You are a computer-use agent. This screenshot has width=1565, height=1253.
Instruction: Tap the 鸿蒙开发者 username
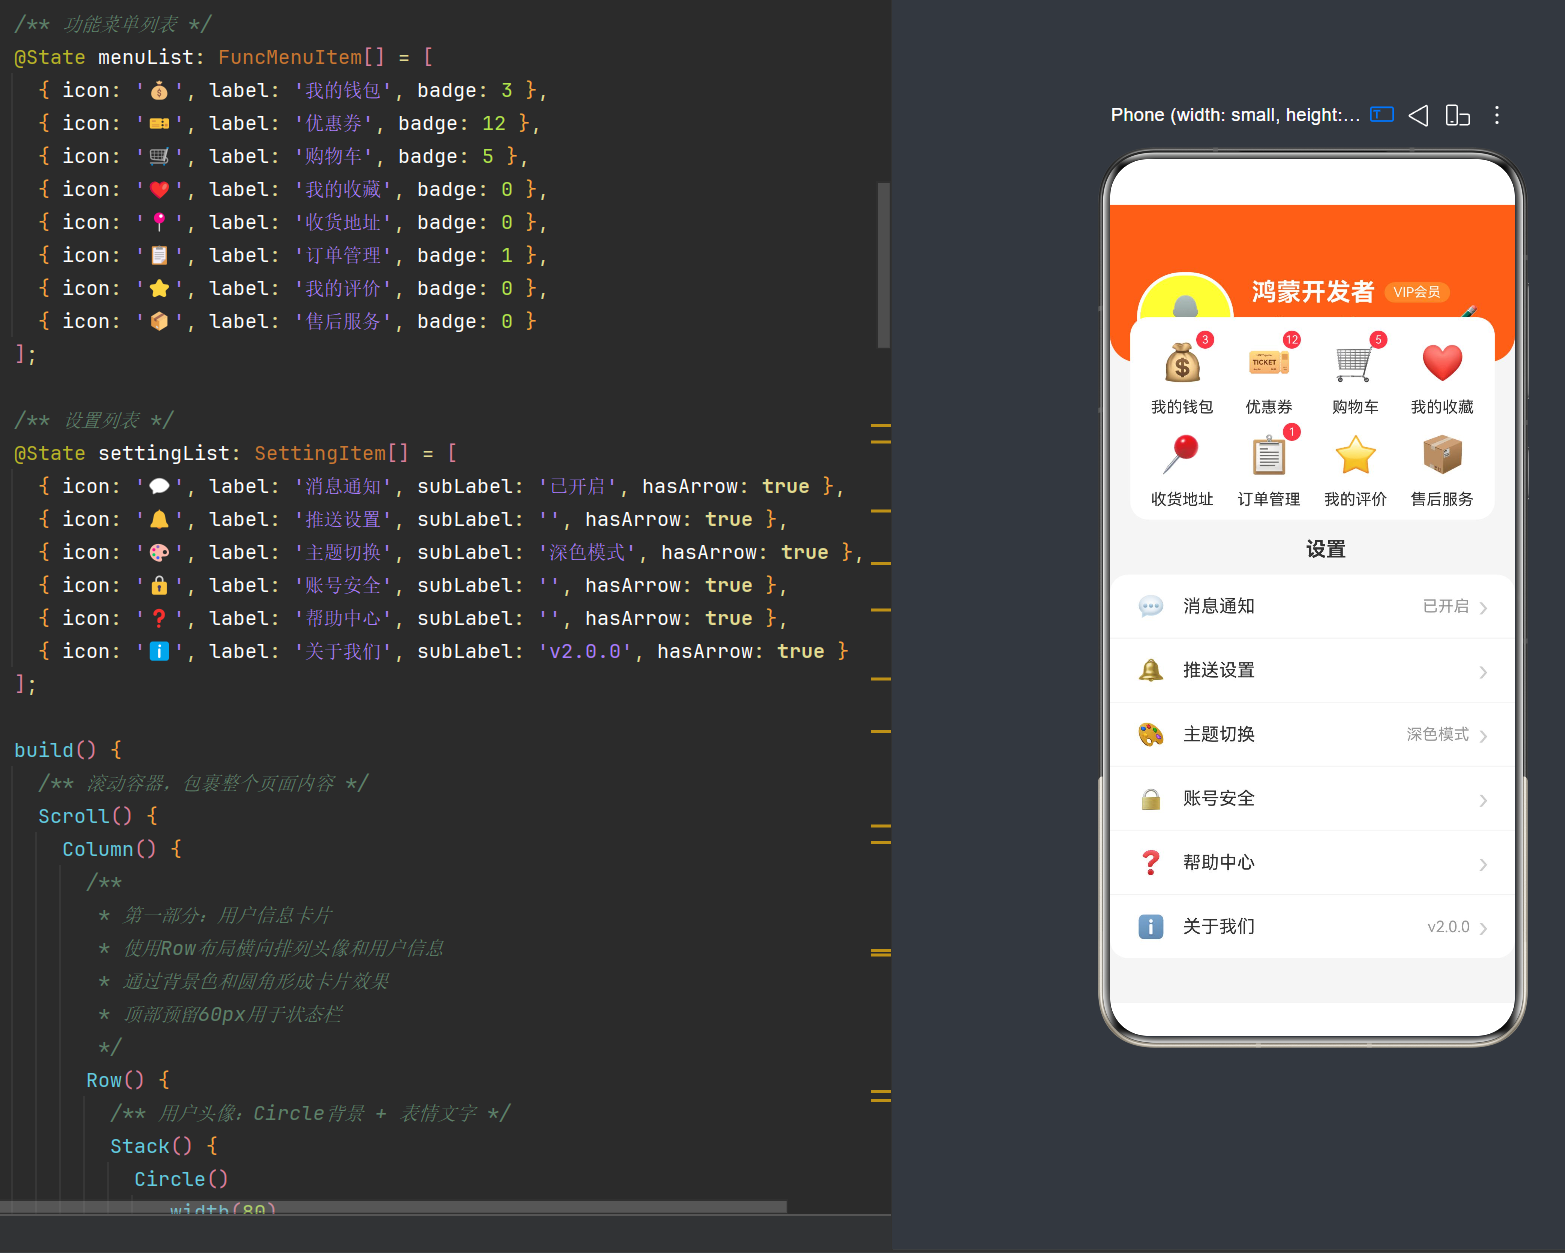[x=1313, y=291]
